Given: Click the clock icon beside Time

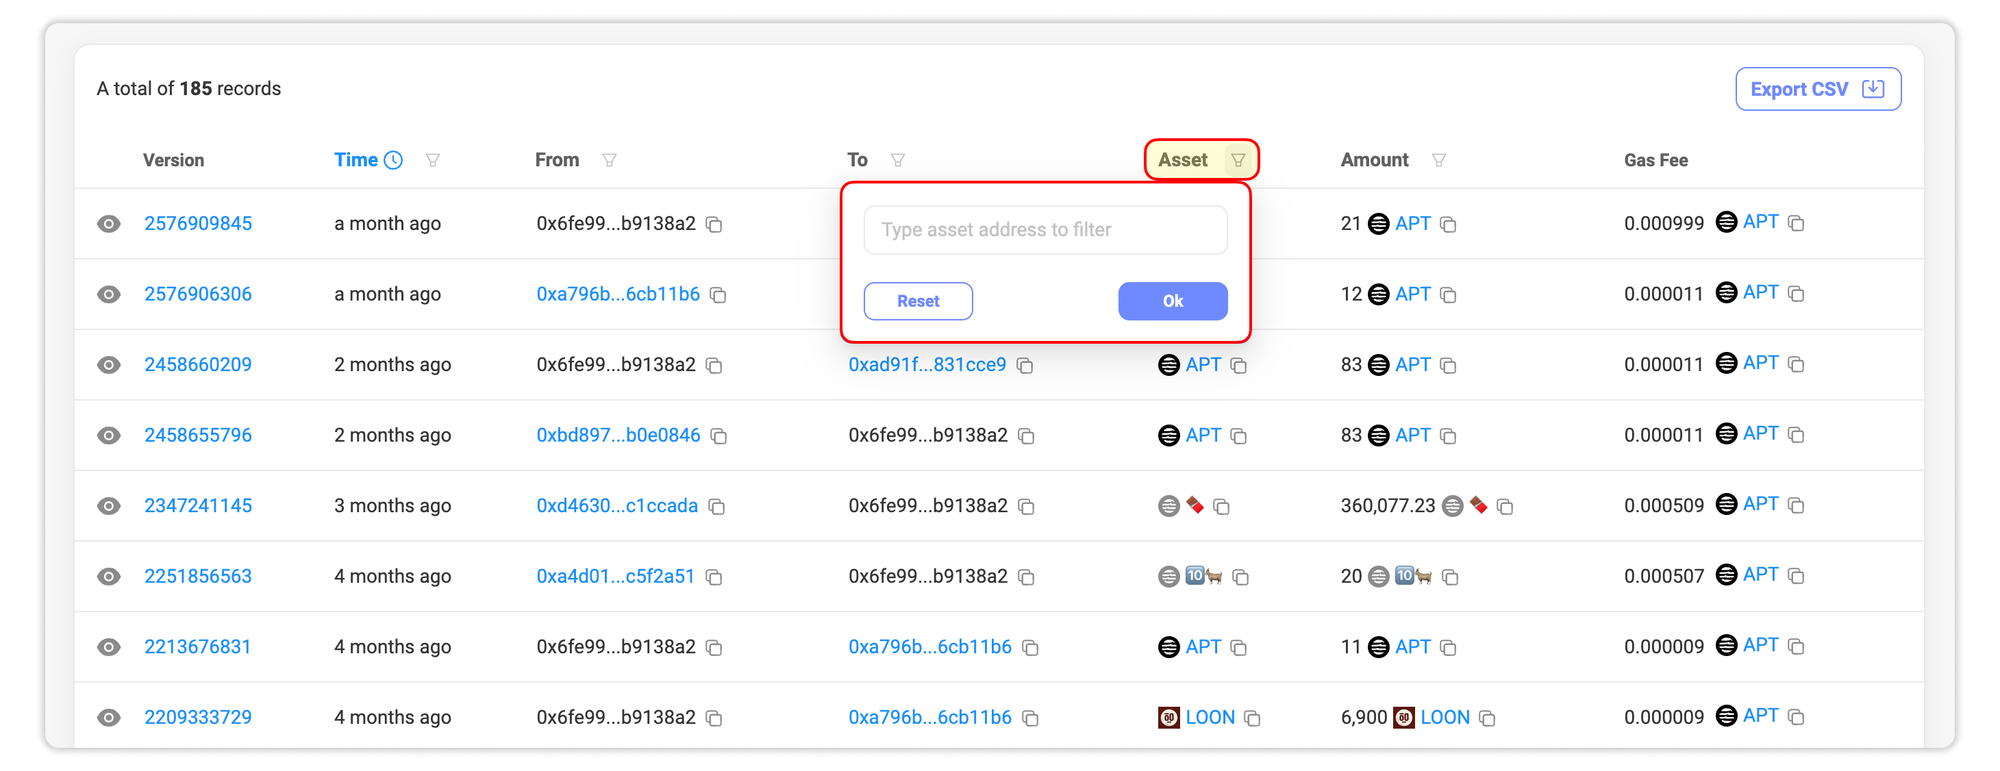Looking at the screenshot, I should [x=394, y=160].
